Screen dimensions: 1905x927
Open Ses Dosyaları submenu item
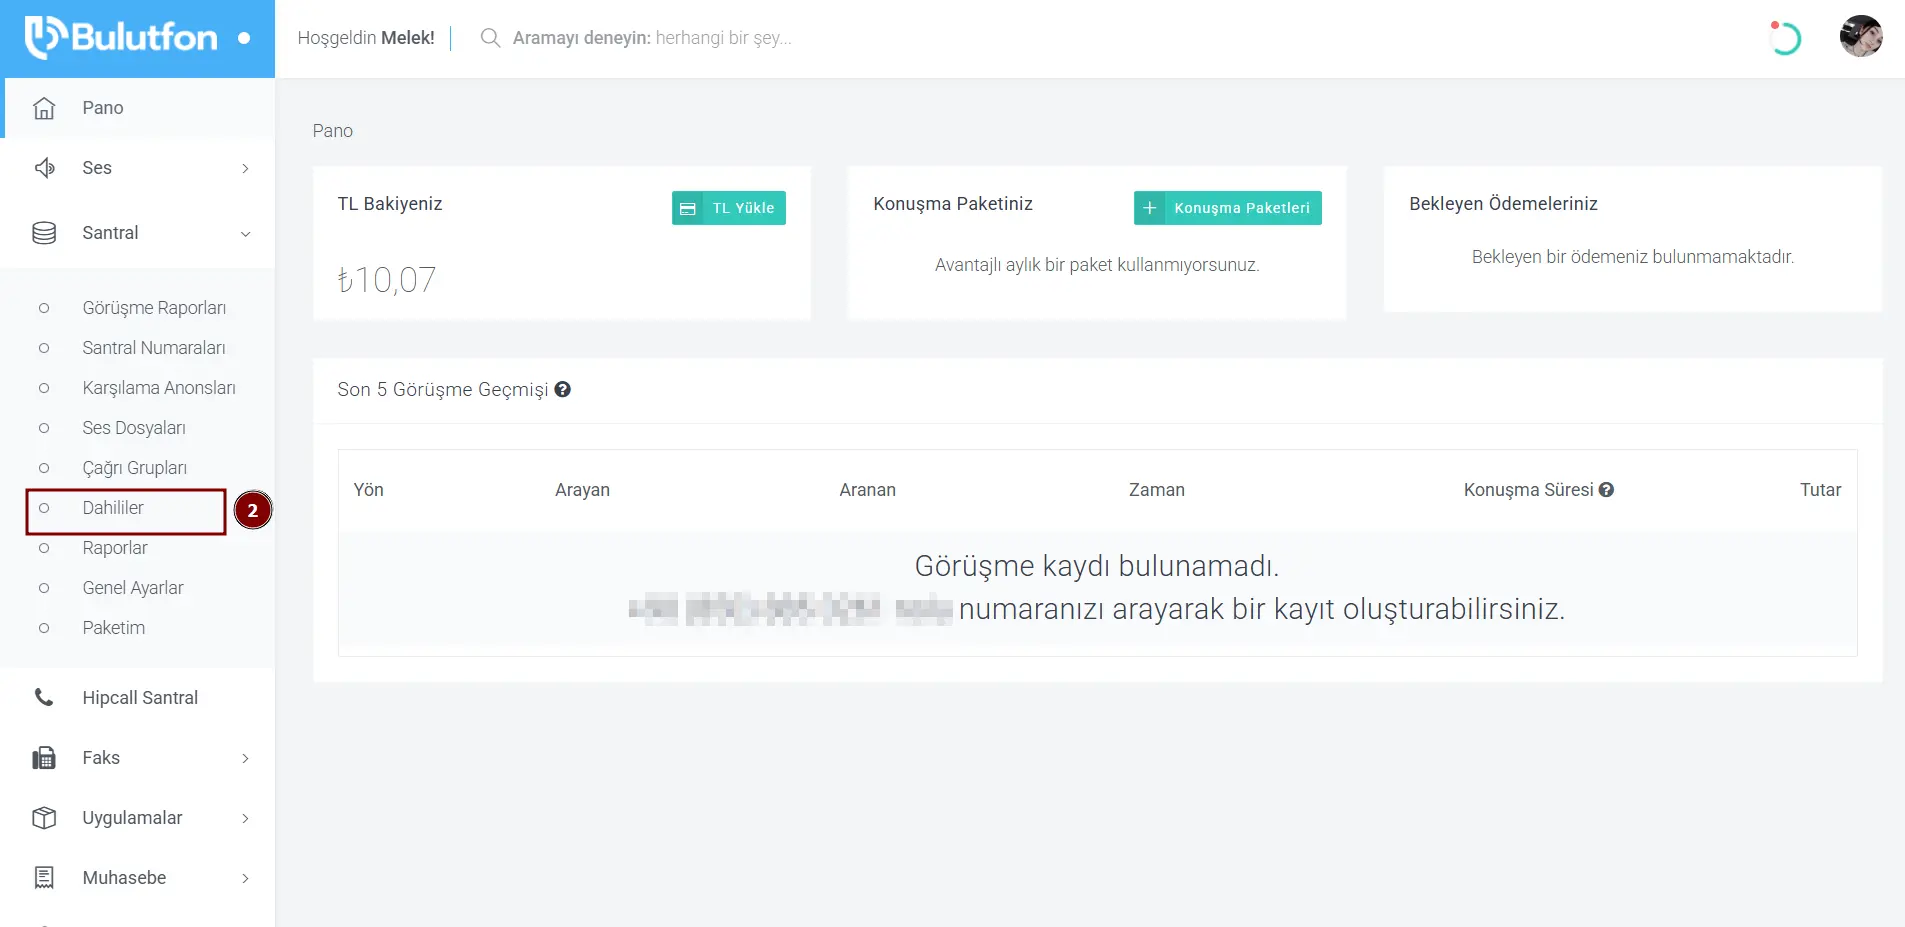(x=134, y=428)
